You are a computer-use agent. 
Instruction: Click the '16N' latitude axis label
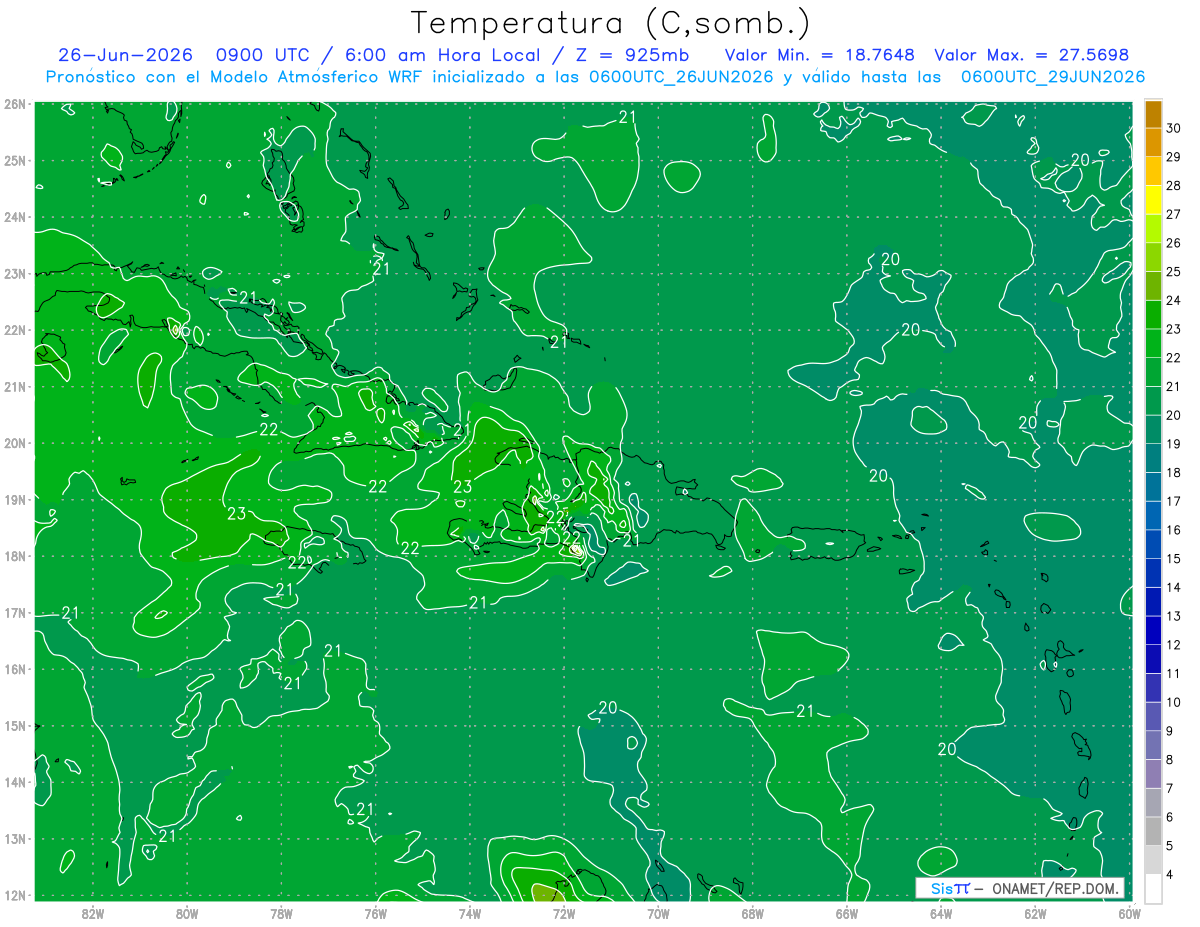[14, 669]
